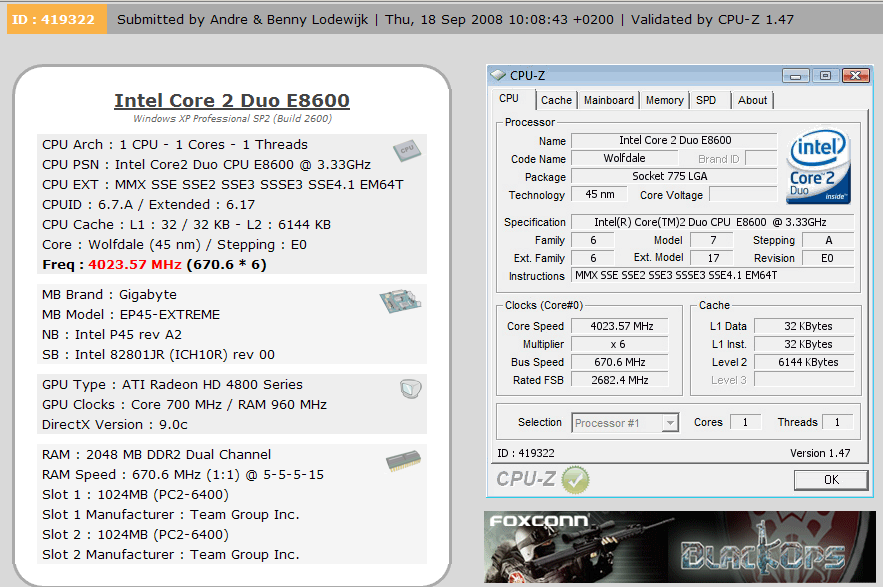883x587 pixels.
Task: Click the Slot 1 Manufacturer line
Action: pos(171,515)
